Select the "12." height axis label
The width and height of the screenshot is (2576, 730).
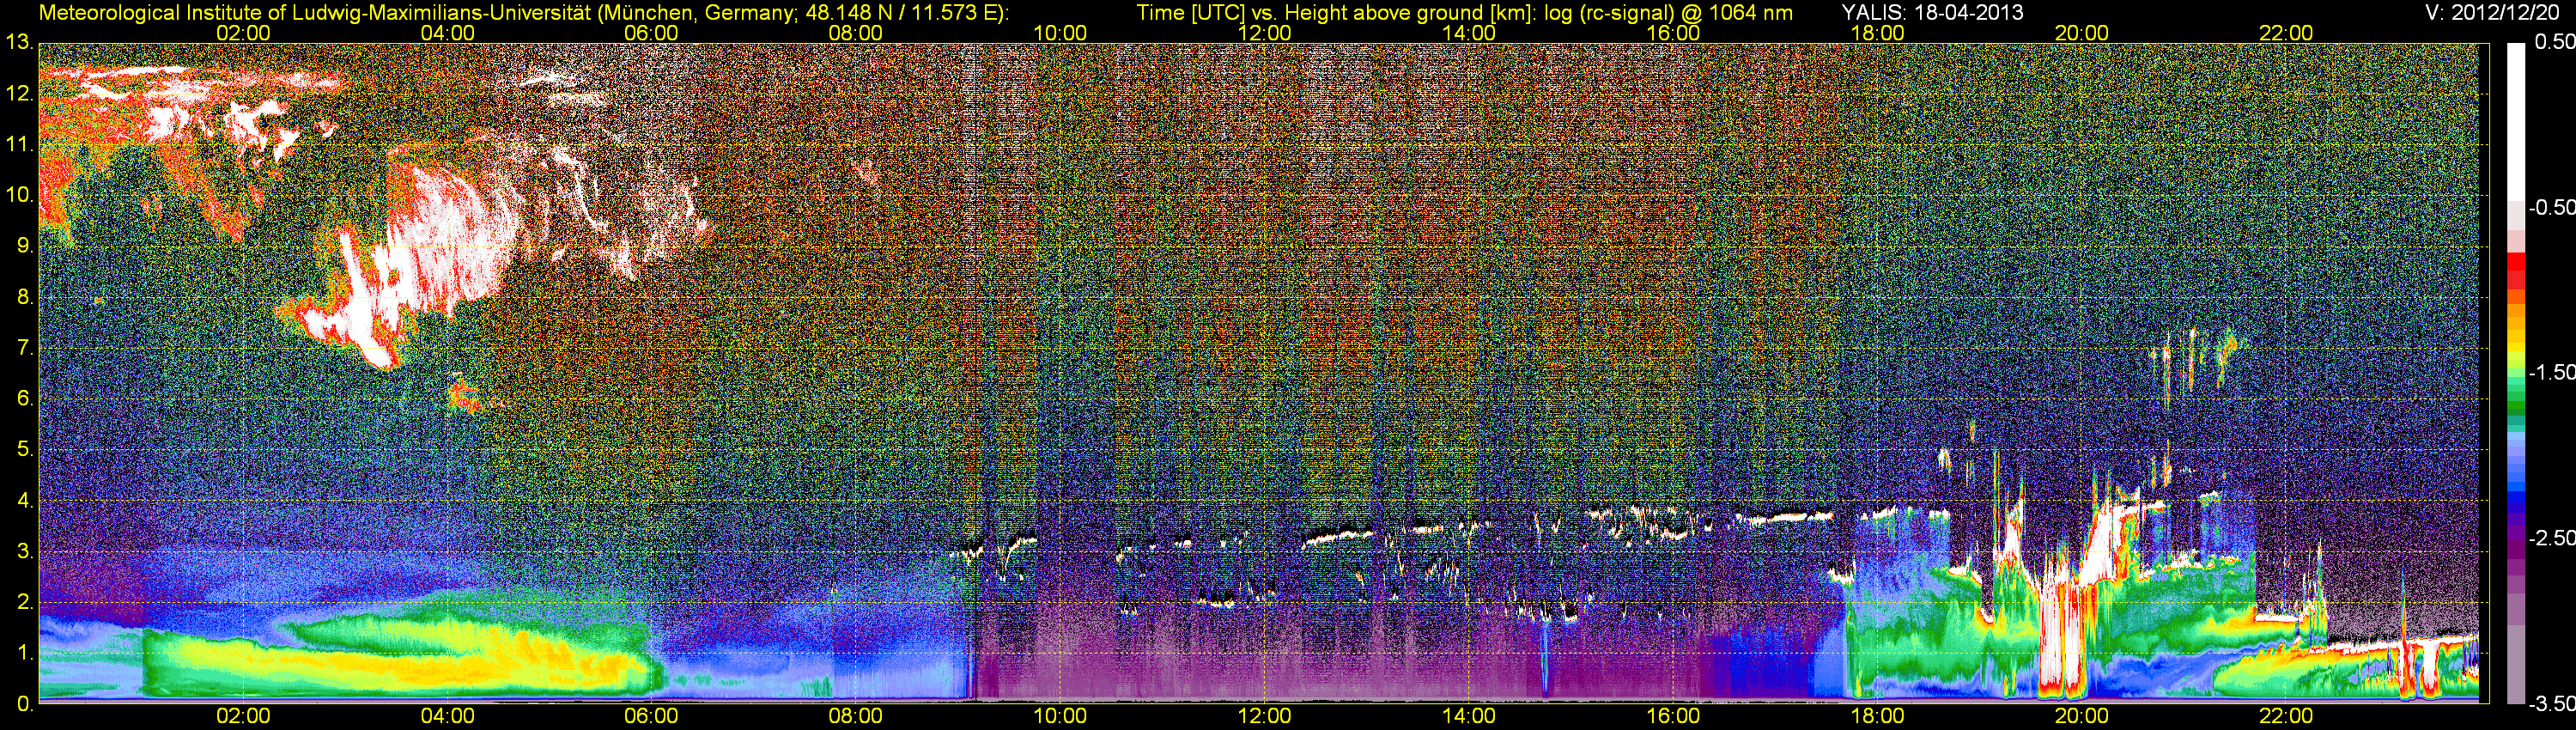19,94
